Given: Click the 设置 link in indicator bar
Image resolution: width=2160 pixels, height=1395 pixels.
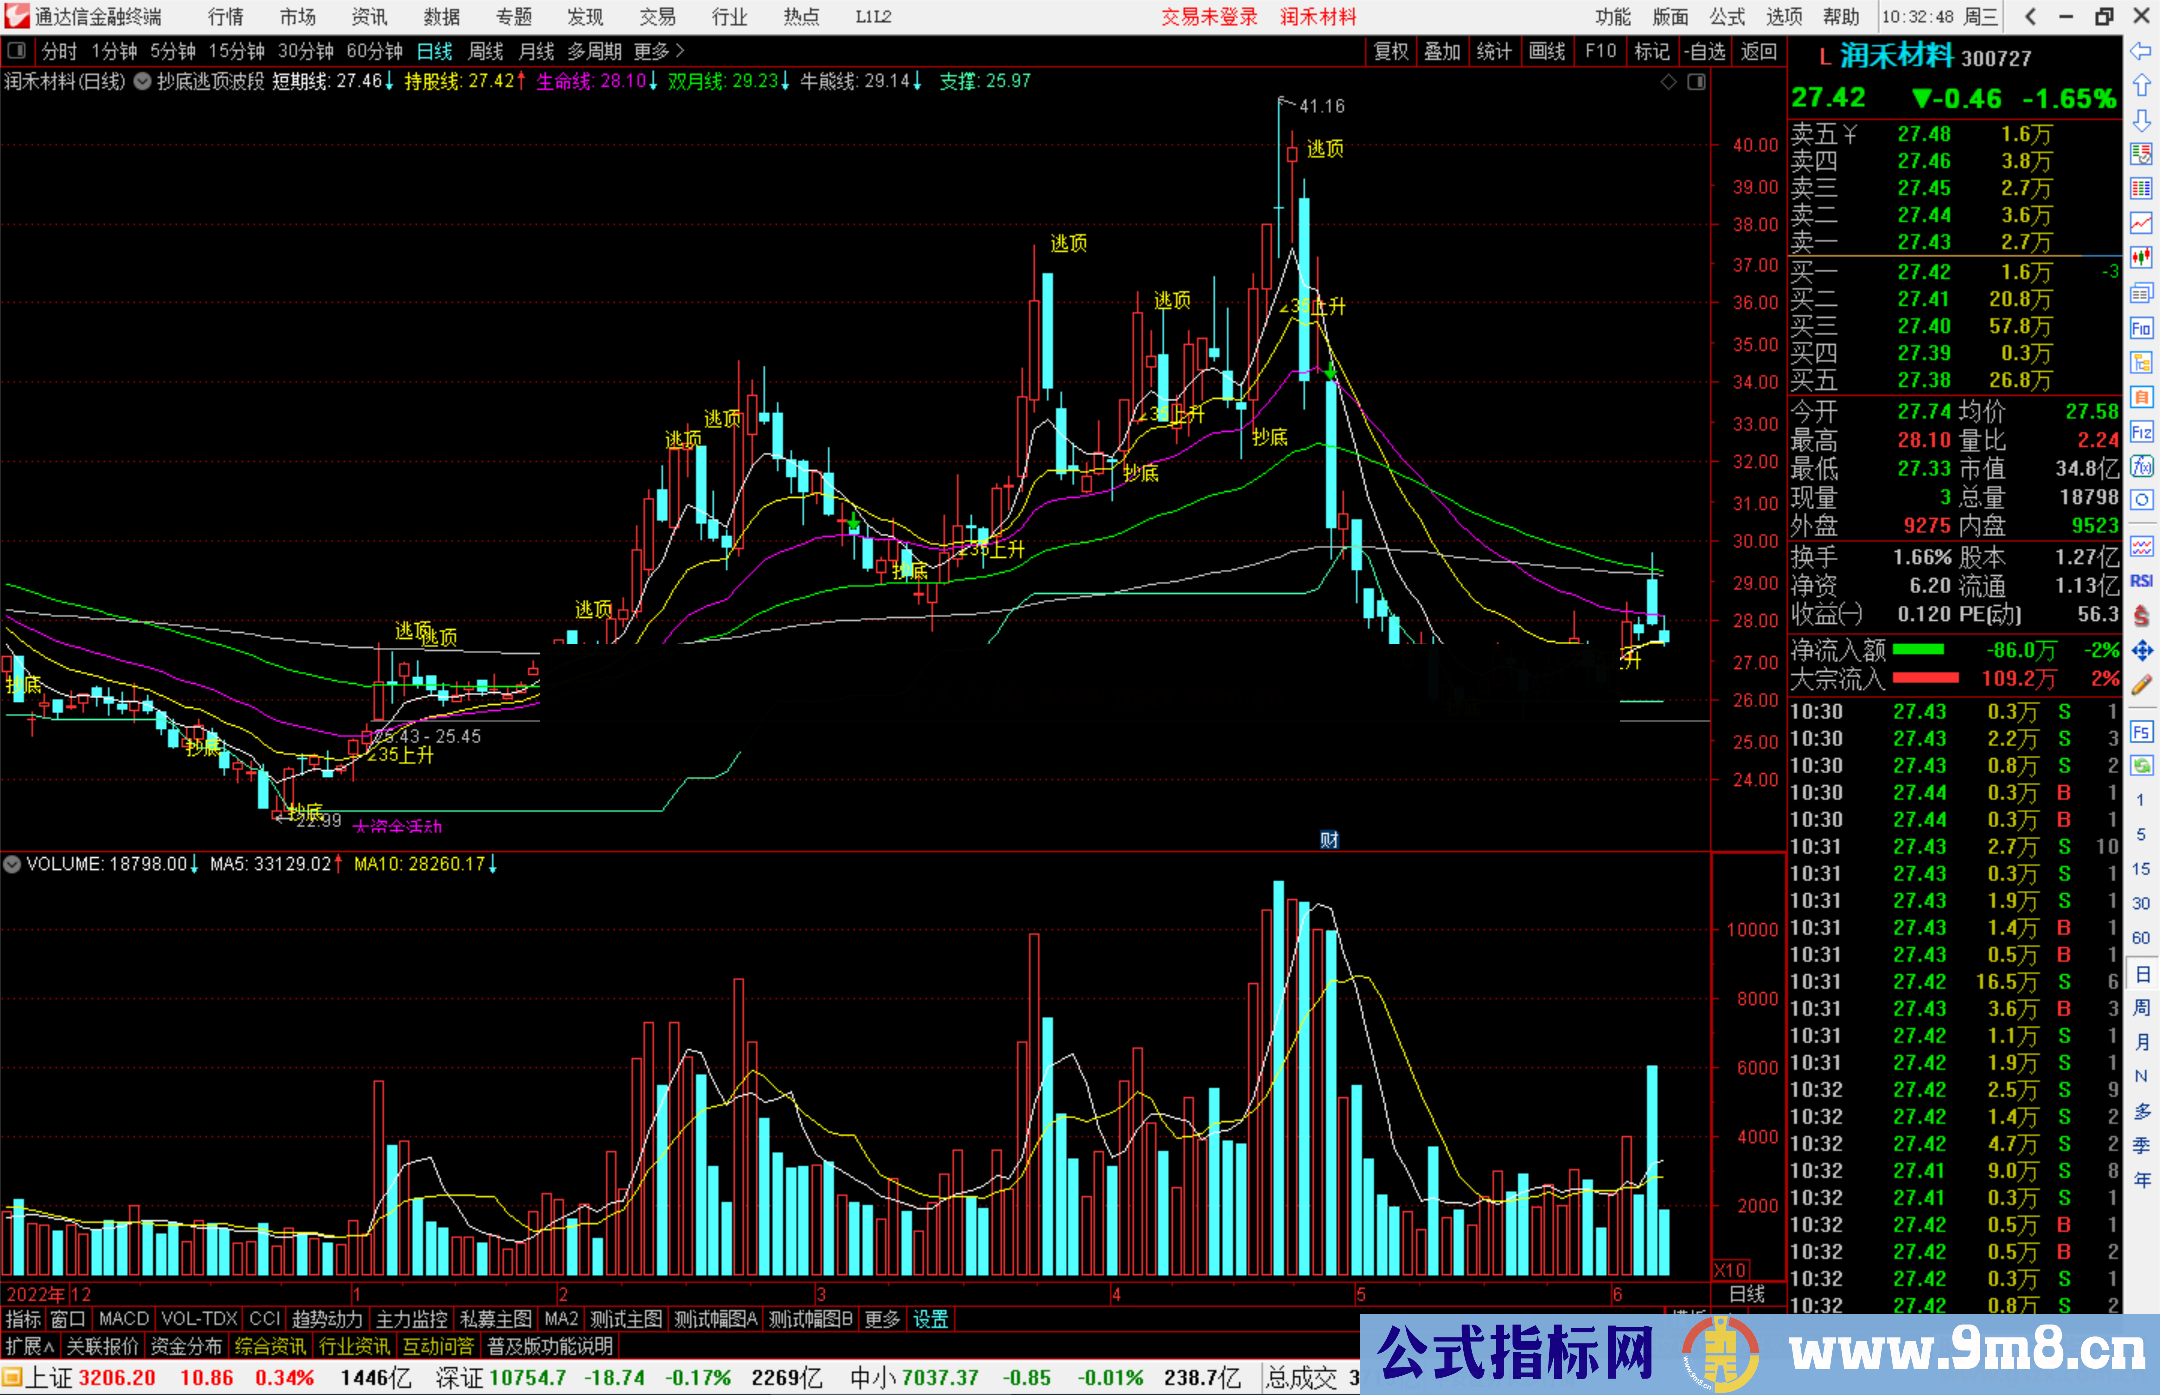Looking at the screenshot, I should (x=930, y=1319).
